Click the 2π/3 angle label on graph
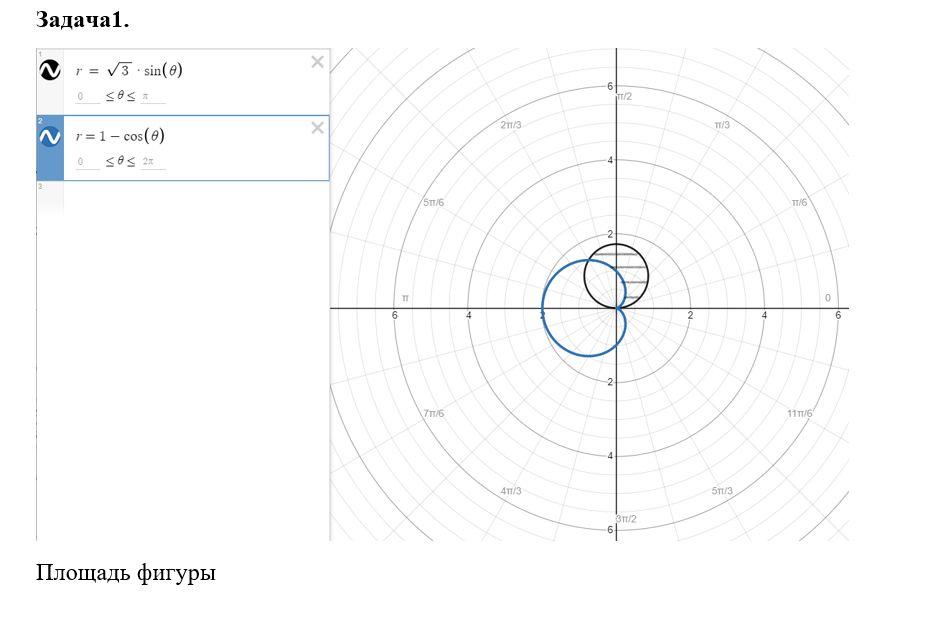Viewport: 929px width, 618px height. click(x=510, y=125)
